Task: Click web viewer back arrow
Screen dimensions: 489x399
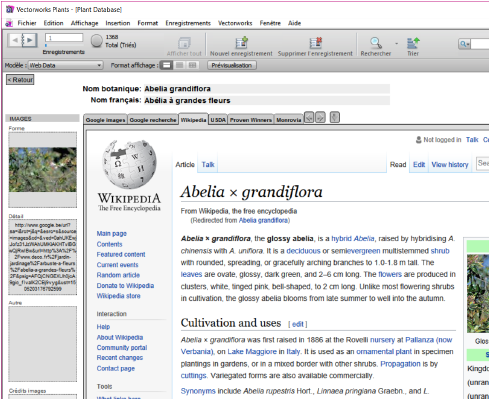Action: [x=309, y=117]
